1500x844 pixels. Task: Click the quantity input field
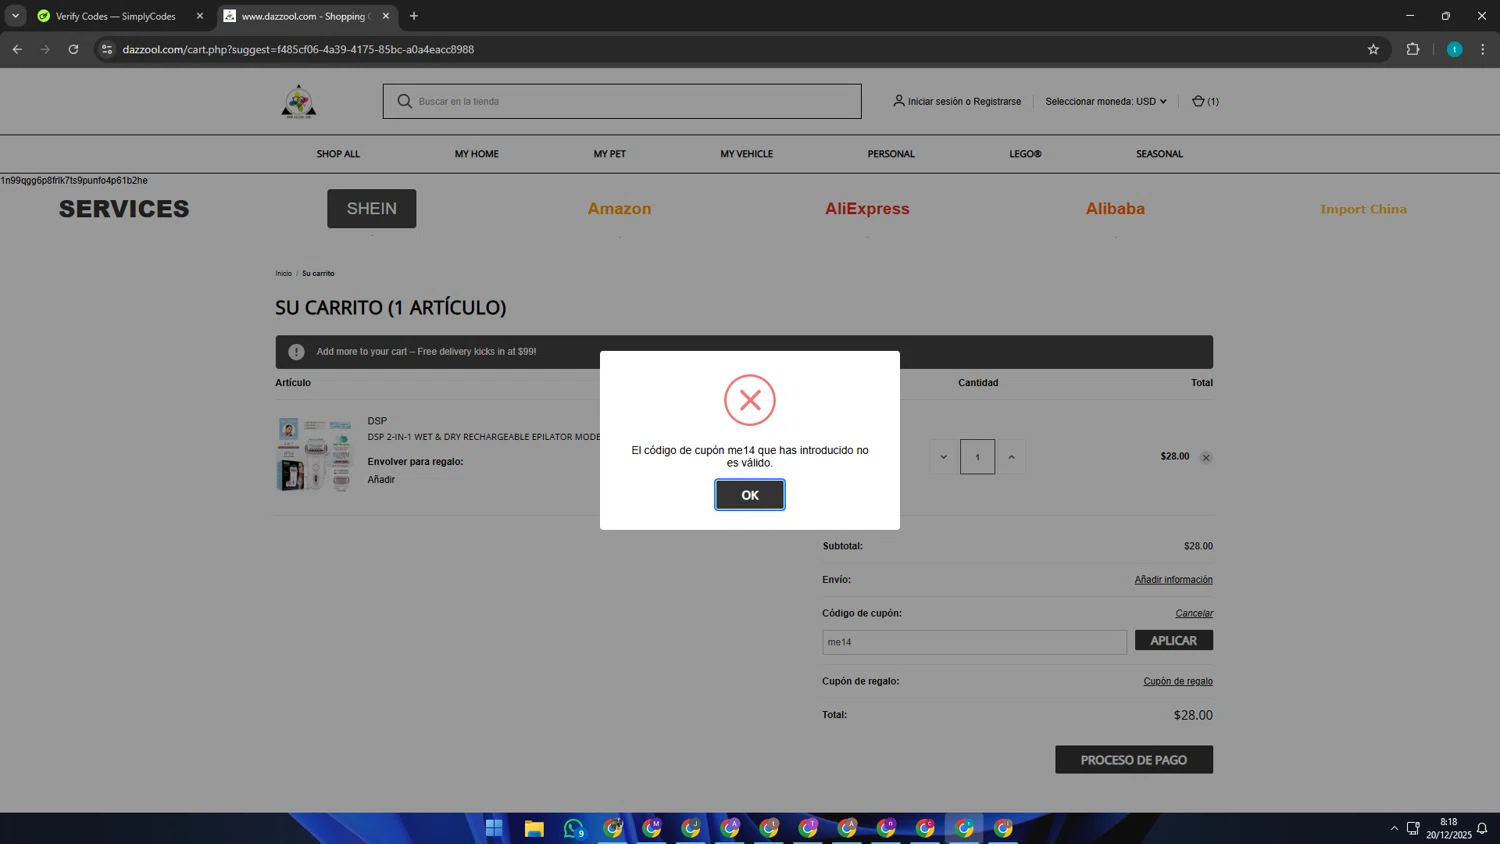point(977,457)
